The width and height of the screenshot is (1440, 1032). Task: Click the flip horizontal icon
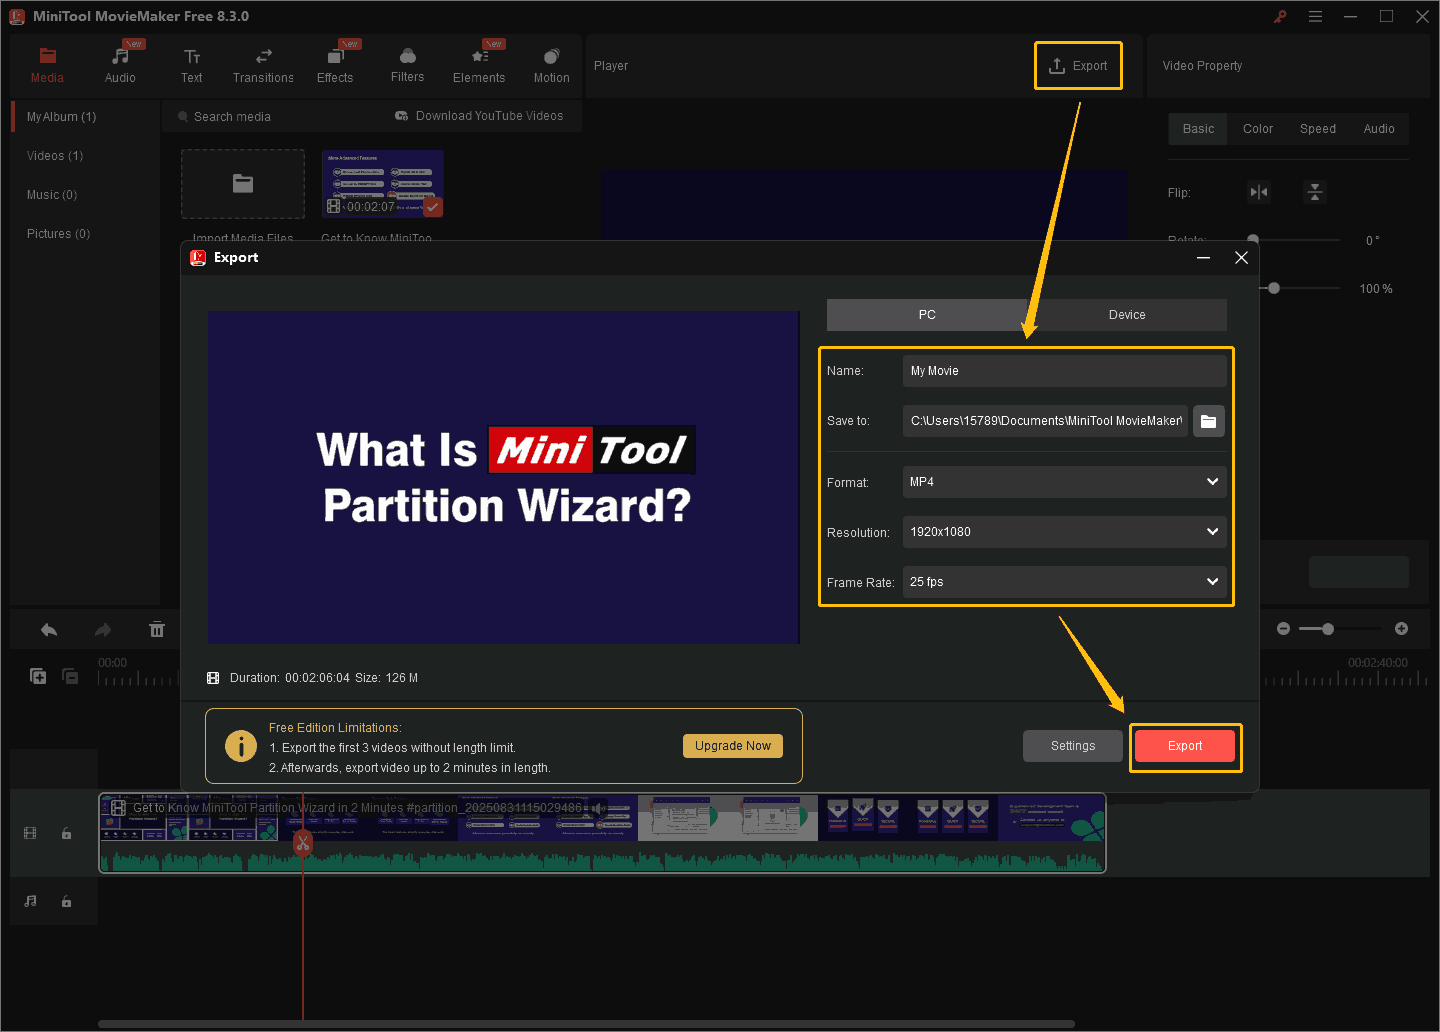[x=1259, y=192]
